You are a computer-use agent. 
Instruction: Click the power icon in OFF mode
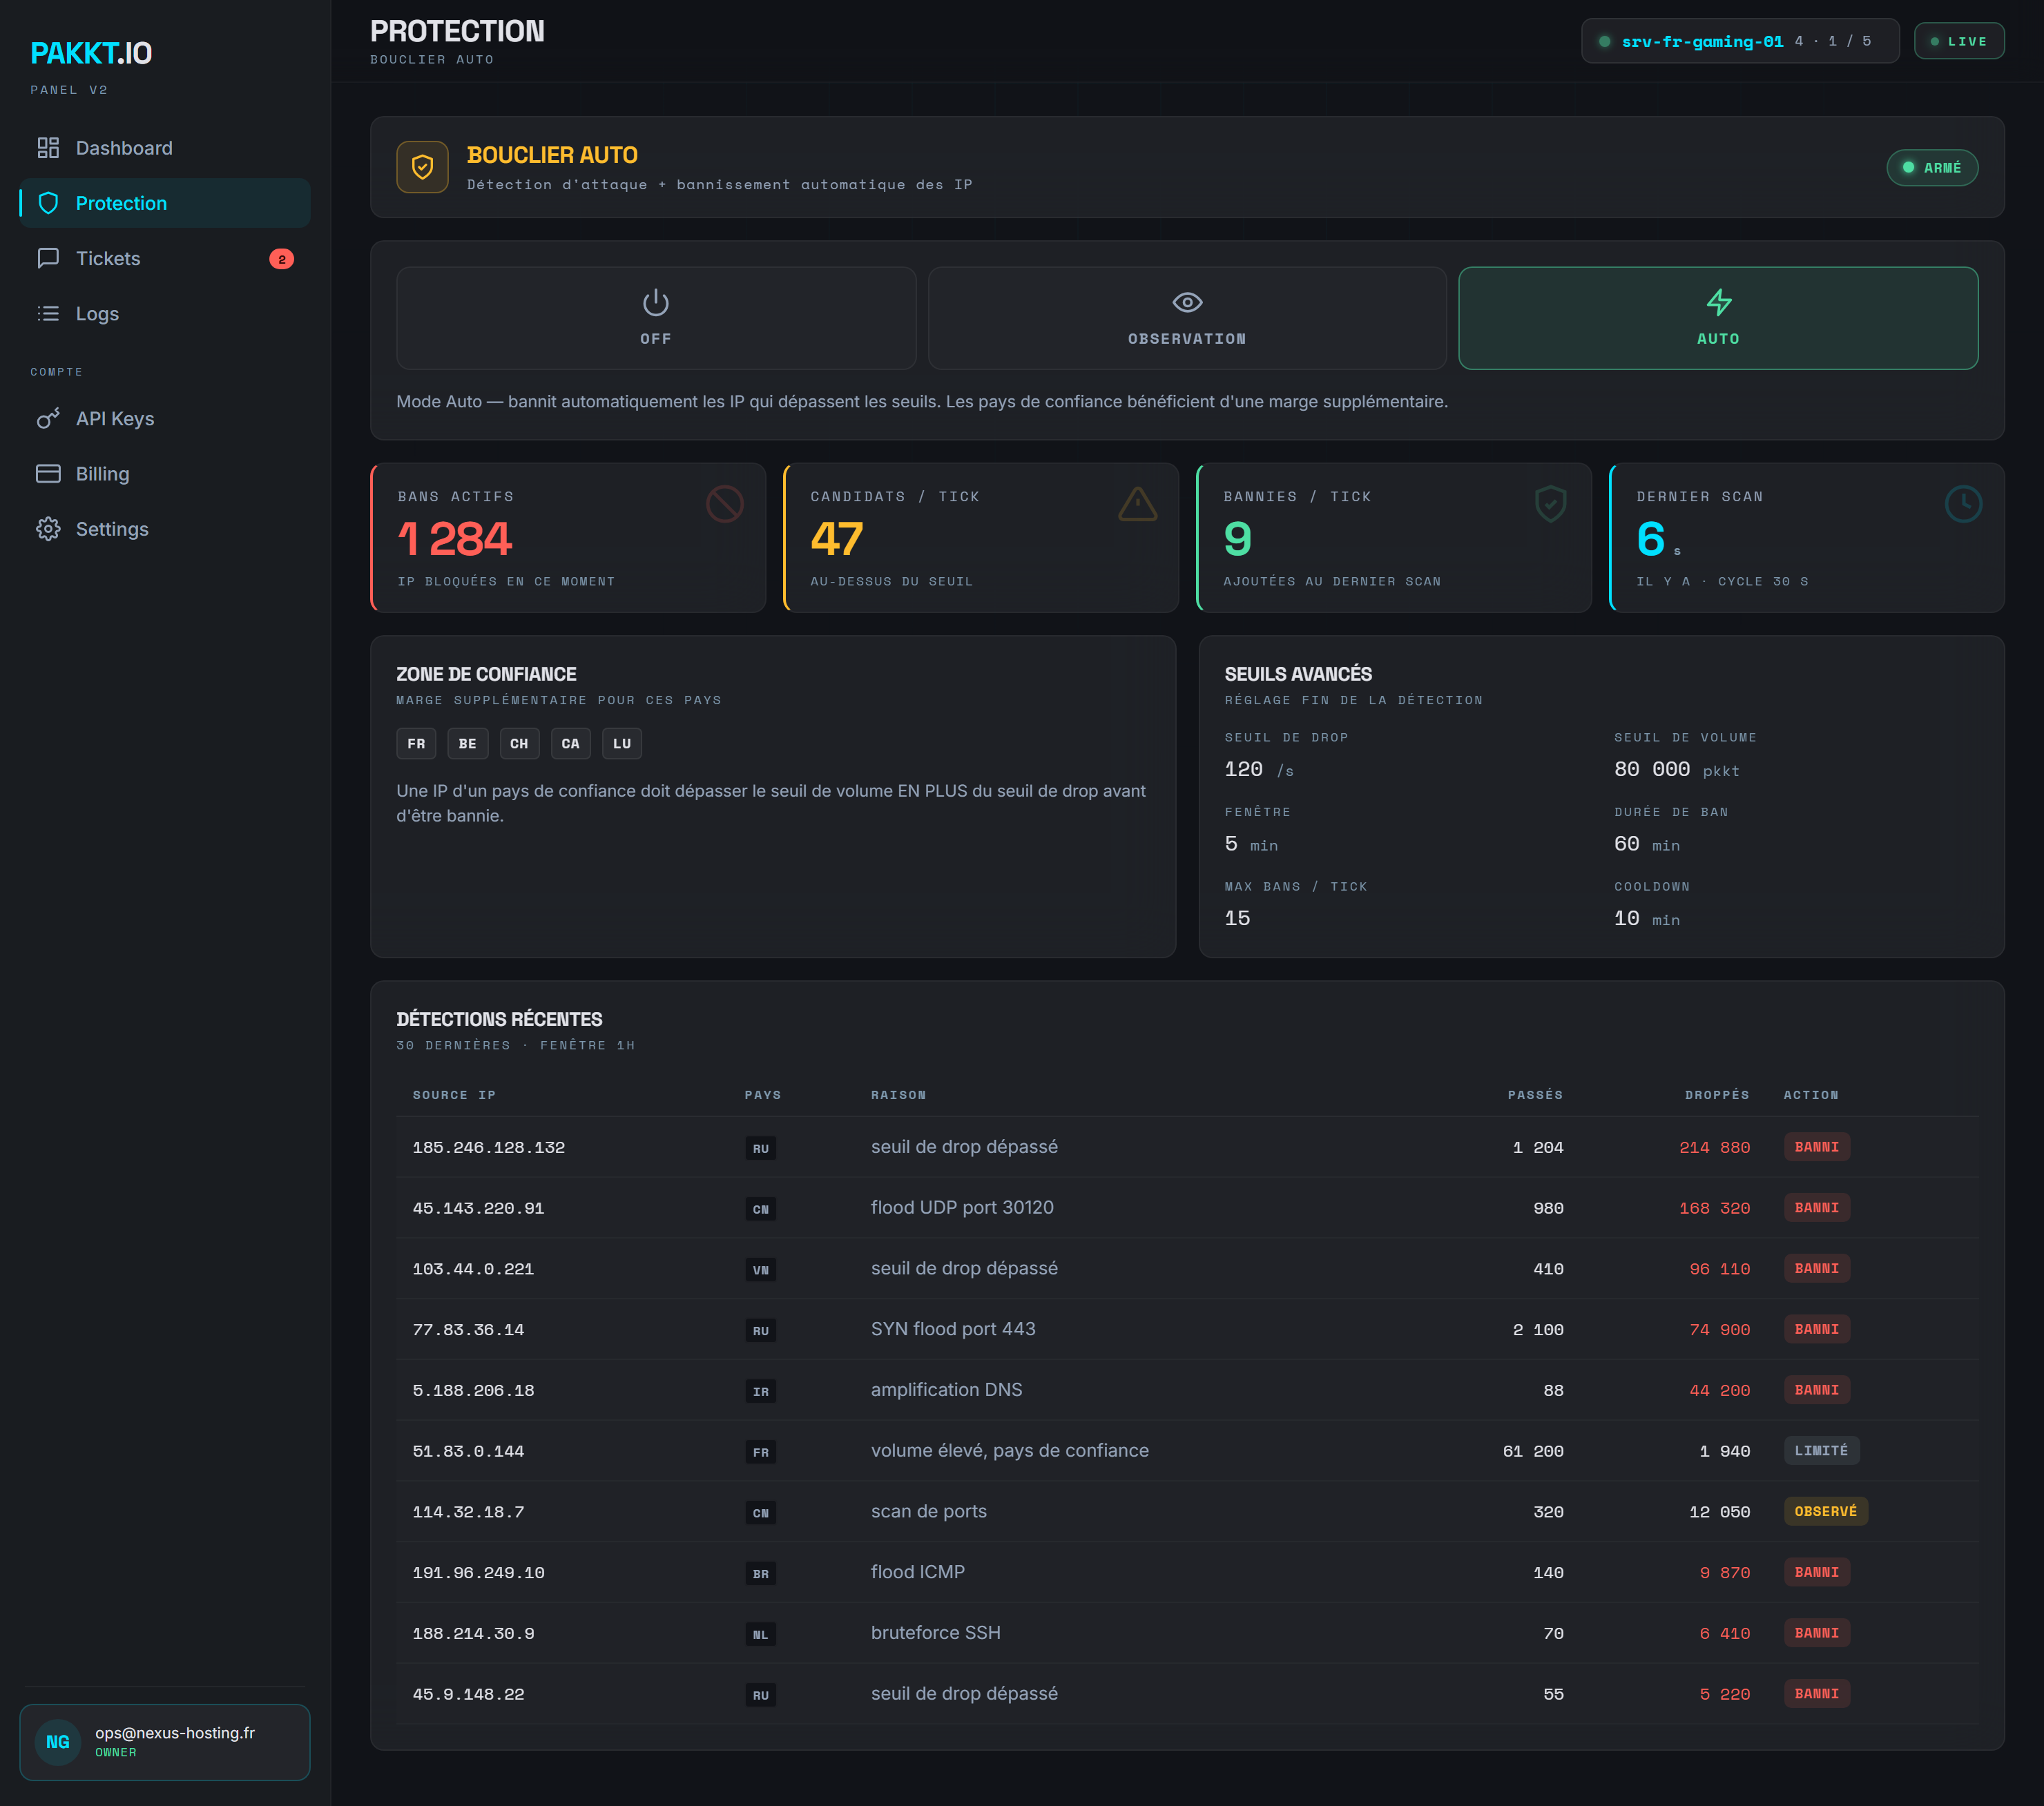(656, 302)
